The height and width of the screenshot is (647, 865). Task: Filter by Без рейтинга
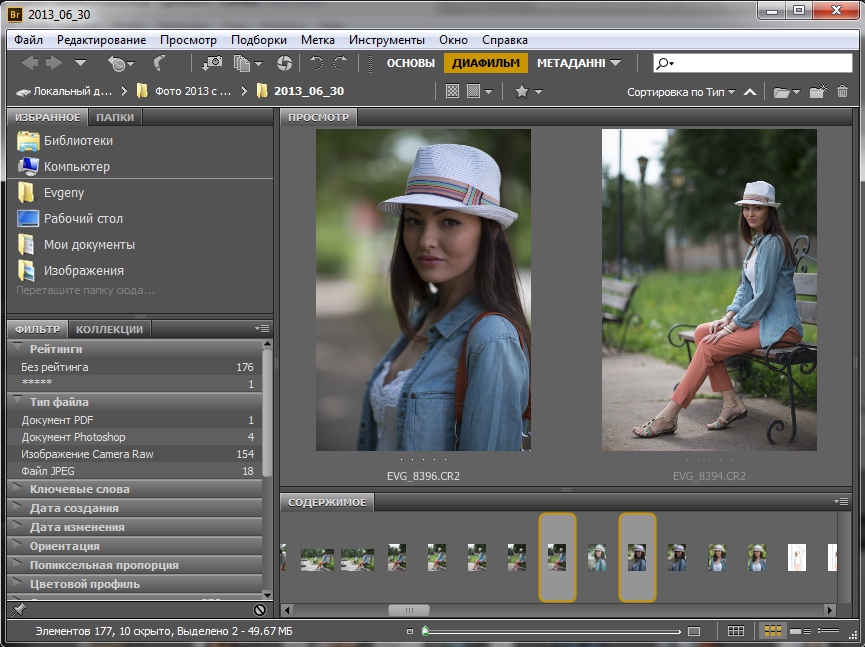pyautogui.click(x=136, y=367)
